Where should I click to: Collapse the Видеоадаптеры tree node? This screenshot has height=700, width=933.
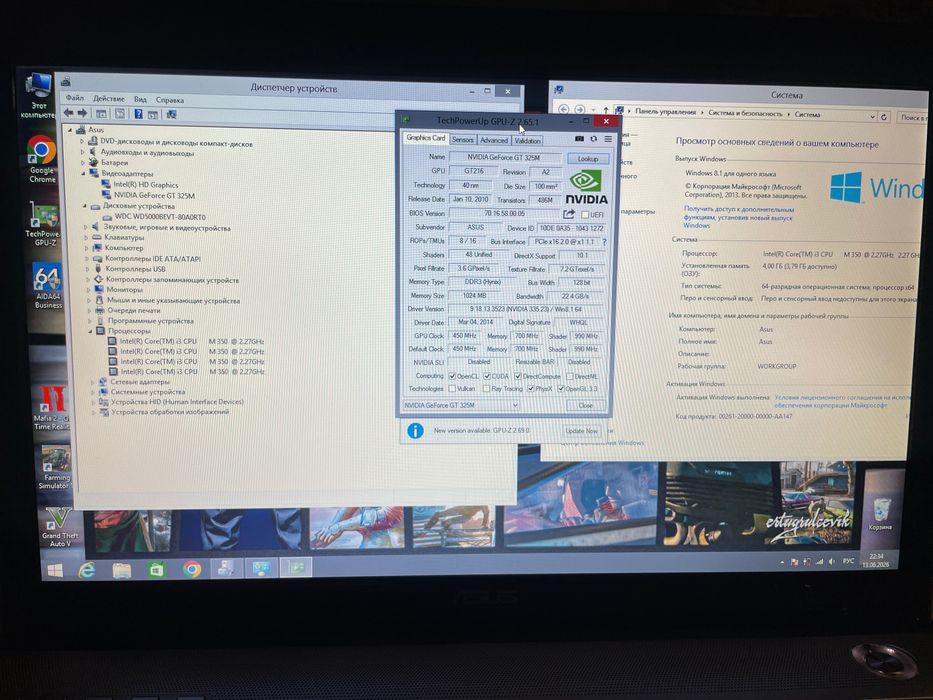[83, 173]
